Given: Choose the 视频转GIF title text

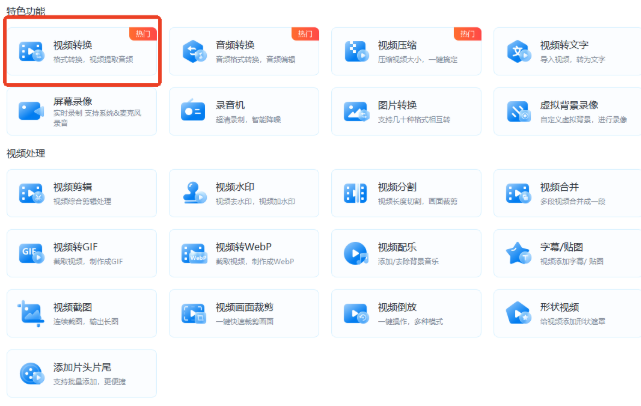Looking at the screenshot, I should pyautogui.click(x=76, y=247).
